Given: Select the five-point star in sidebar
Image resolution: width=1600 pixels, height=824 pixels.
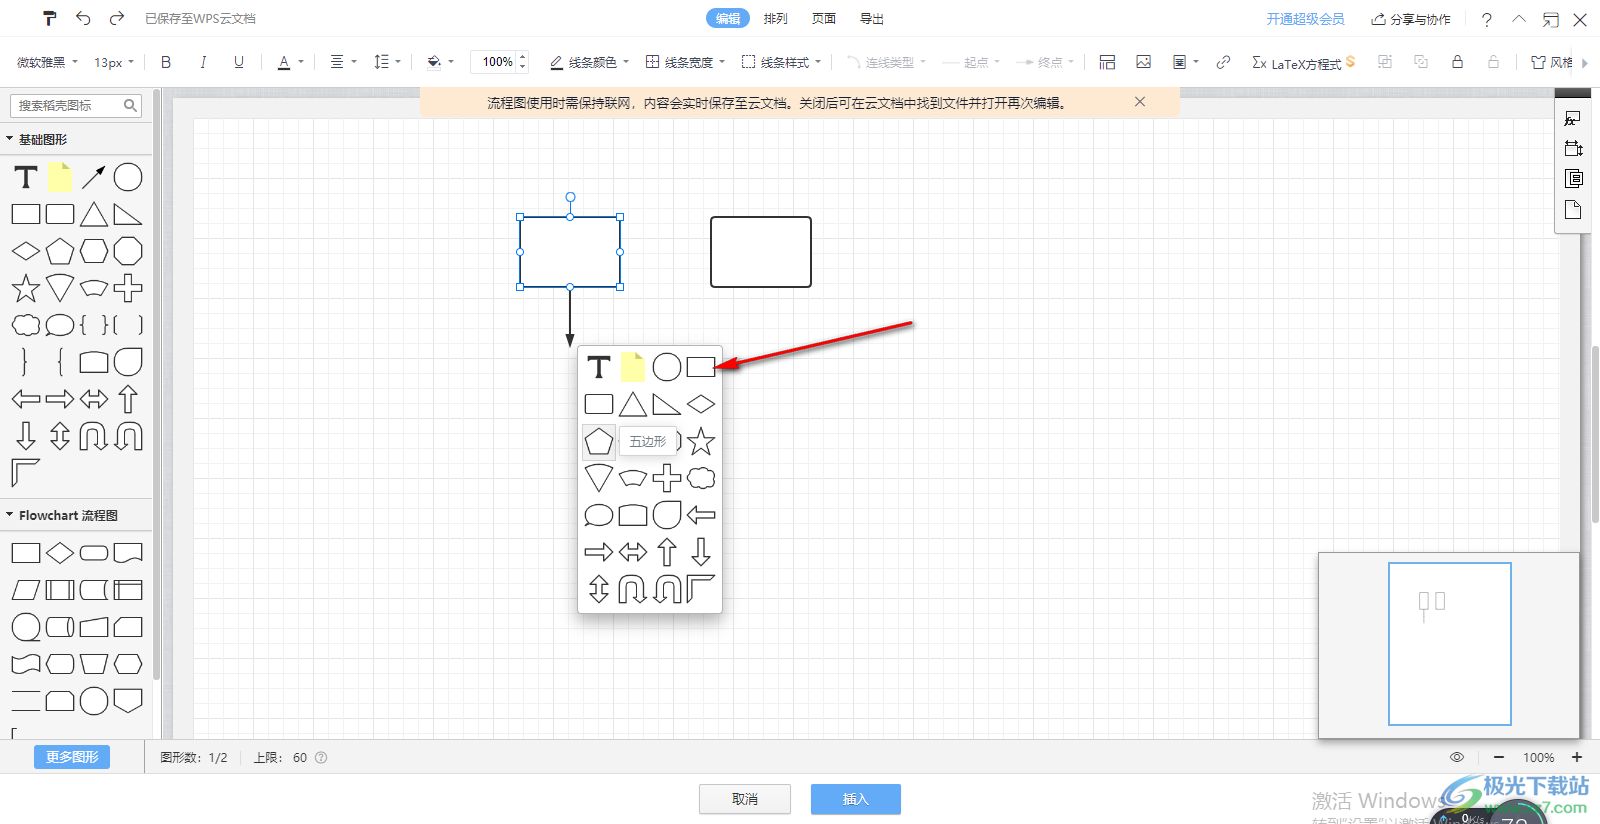Looking at the screenshot, I should [26, 288].
